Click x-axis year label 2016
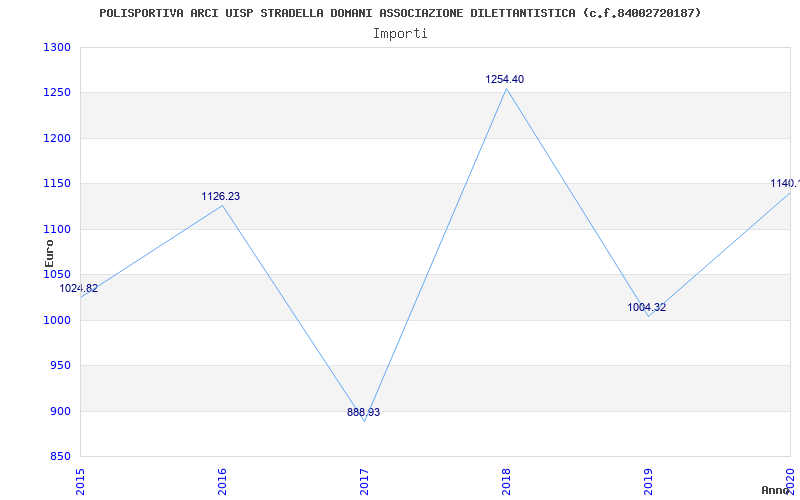The image size is (800, 500). coord(222,482)
